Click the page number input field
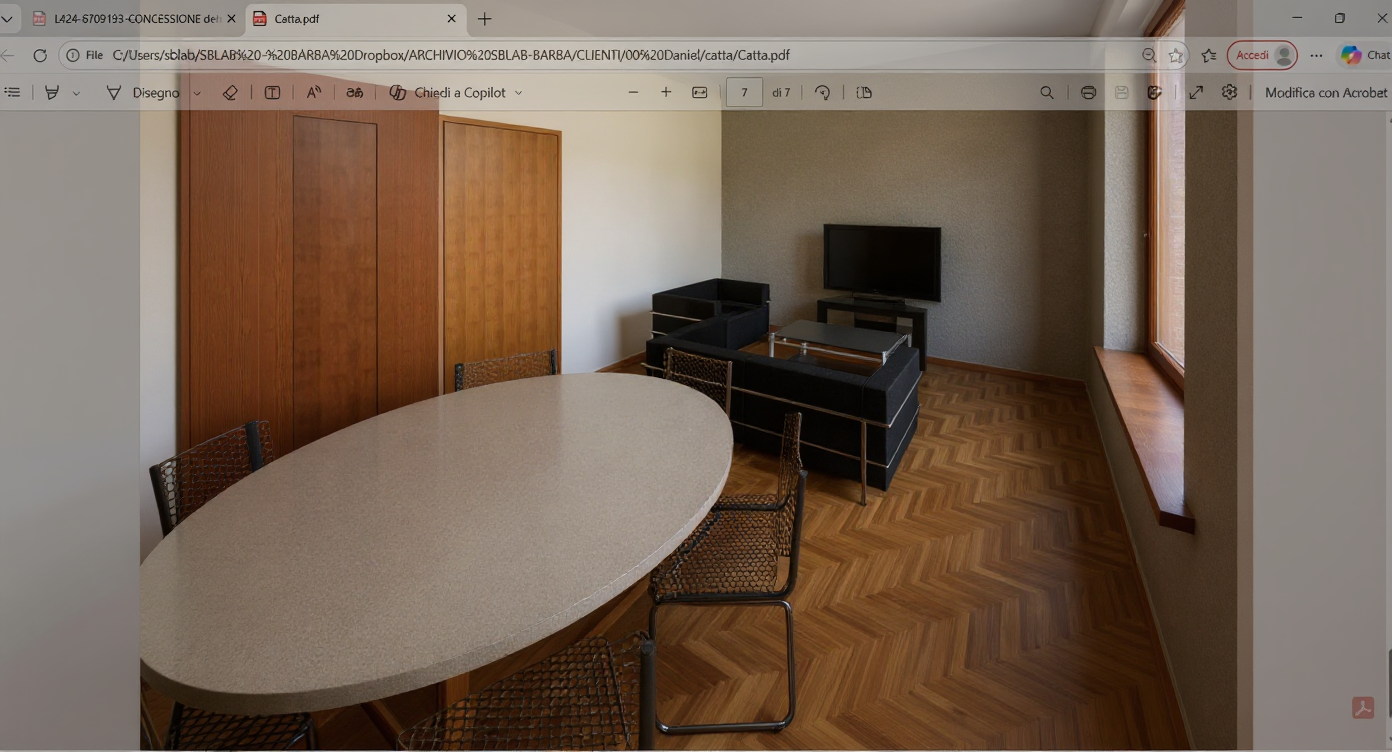This screenshot has width=1392, height=752. point(744,92)
